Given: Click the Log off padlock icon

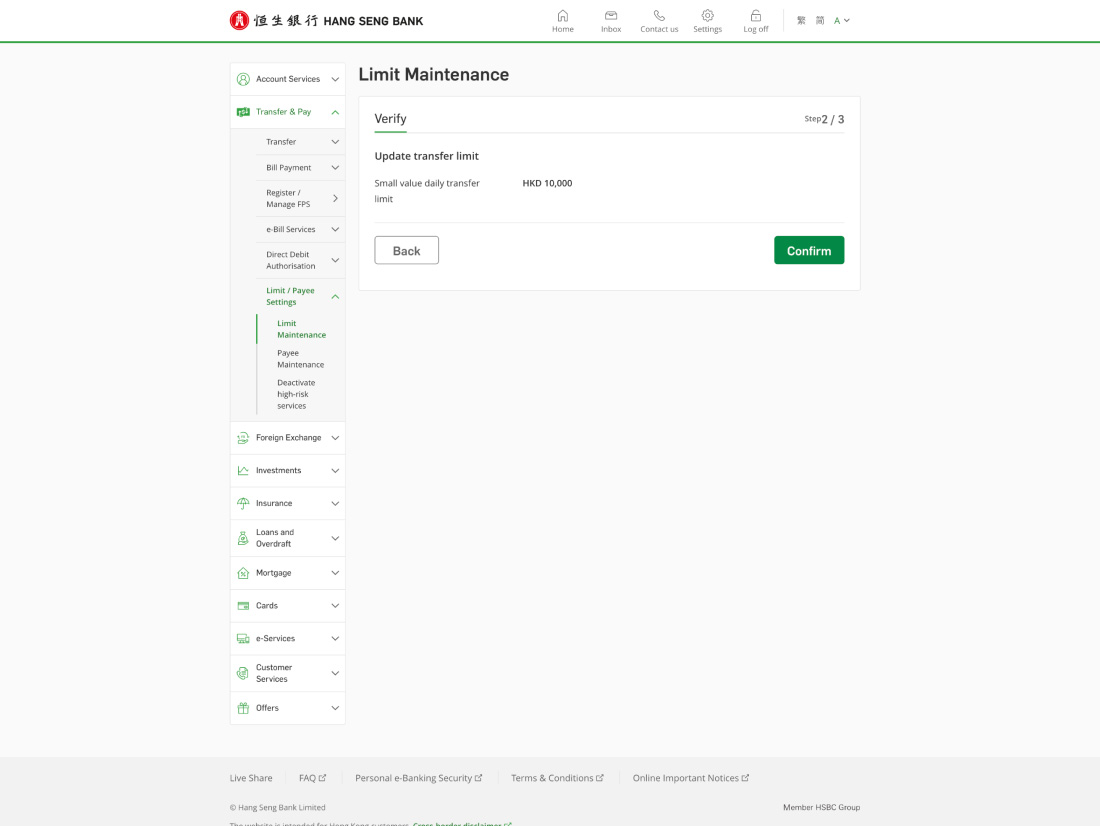Looking at the screenshot, I should [756, 16].
